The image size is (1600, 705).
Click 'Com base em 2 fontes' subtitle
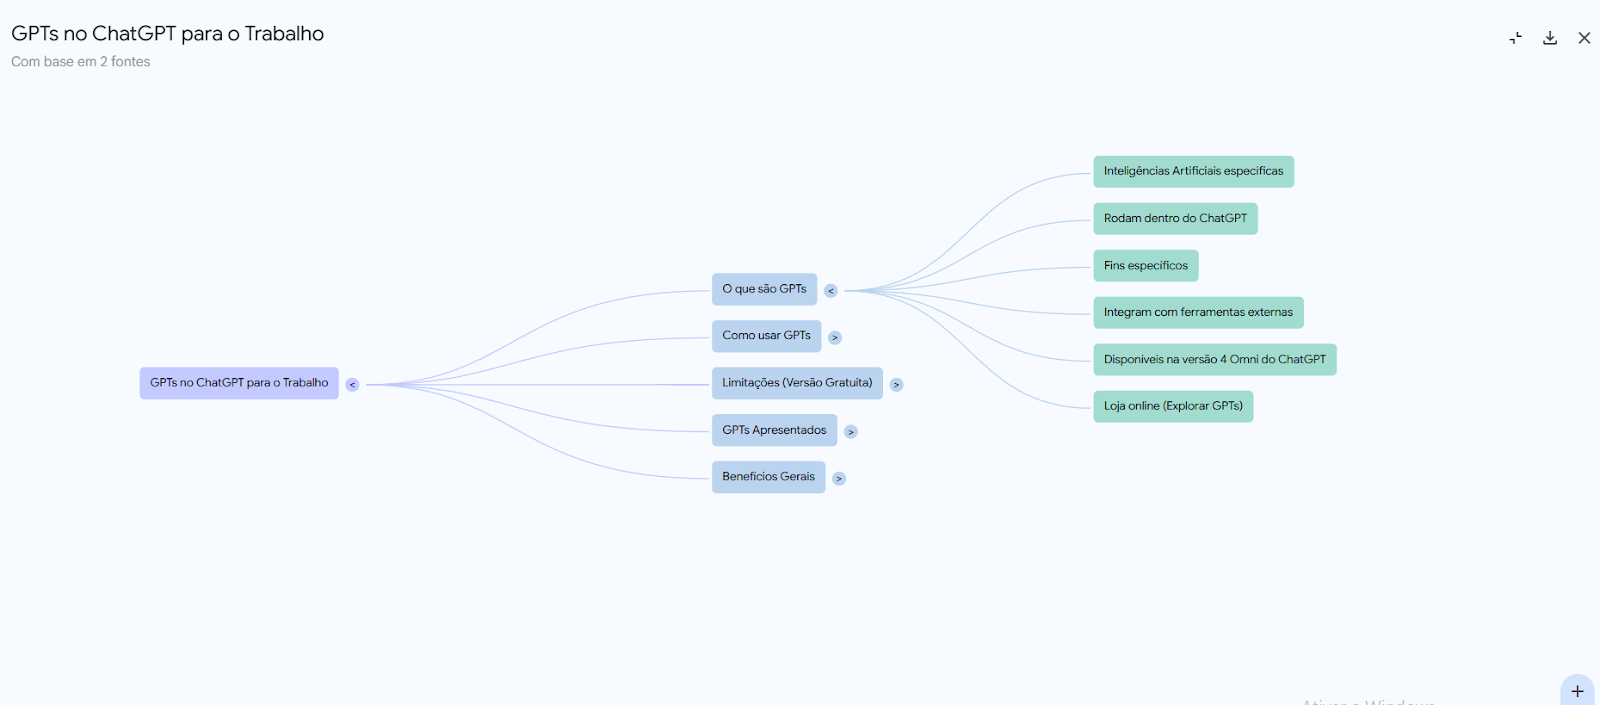pyautogui.click(x=81, y=62)
